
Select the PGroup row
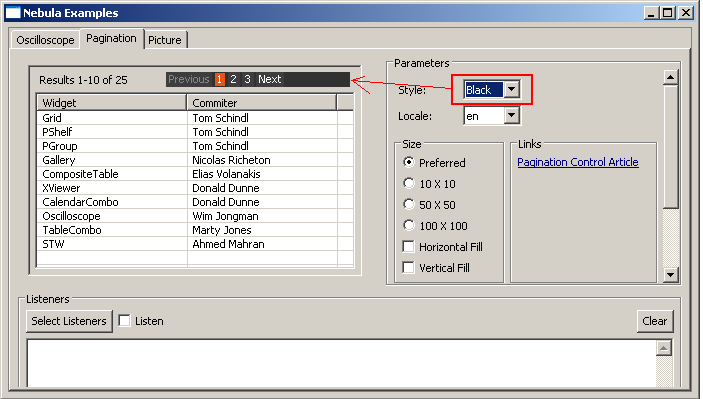pyautogui.click(x=195, y=146)
